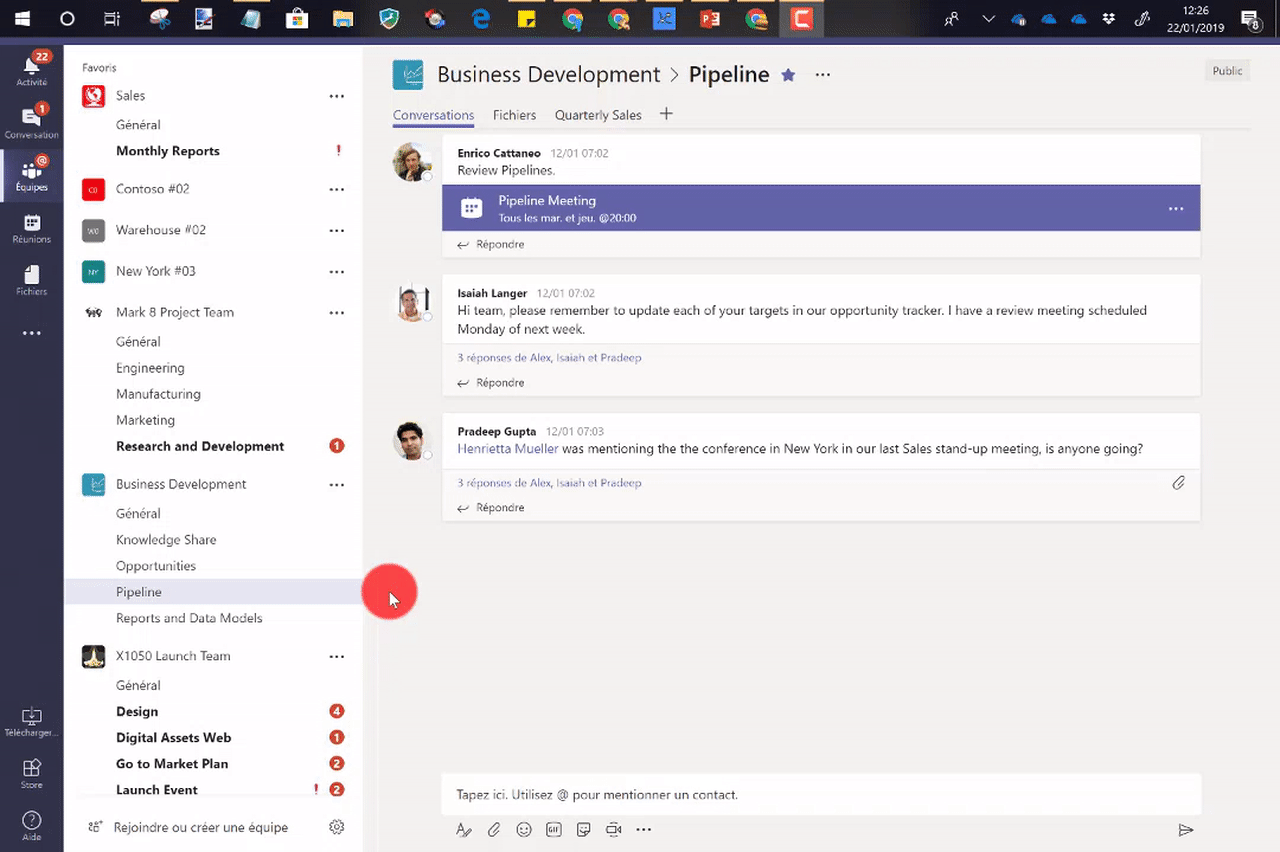
Task: Click the message compose box
Action: point(821,795)
